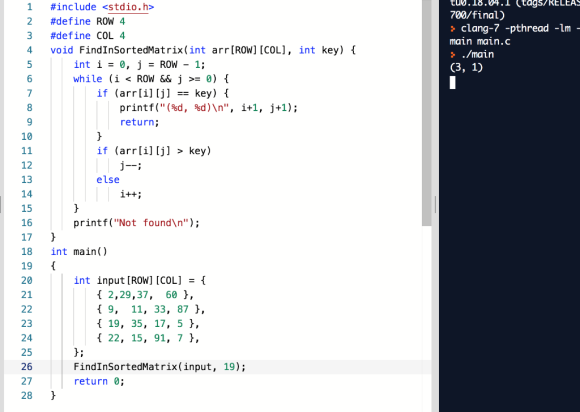Screen dimensions: 580x412
Task: Click the printf format string on line 8
Action: pos(195,108)
